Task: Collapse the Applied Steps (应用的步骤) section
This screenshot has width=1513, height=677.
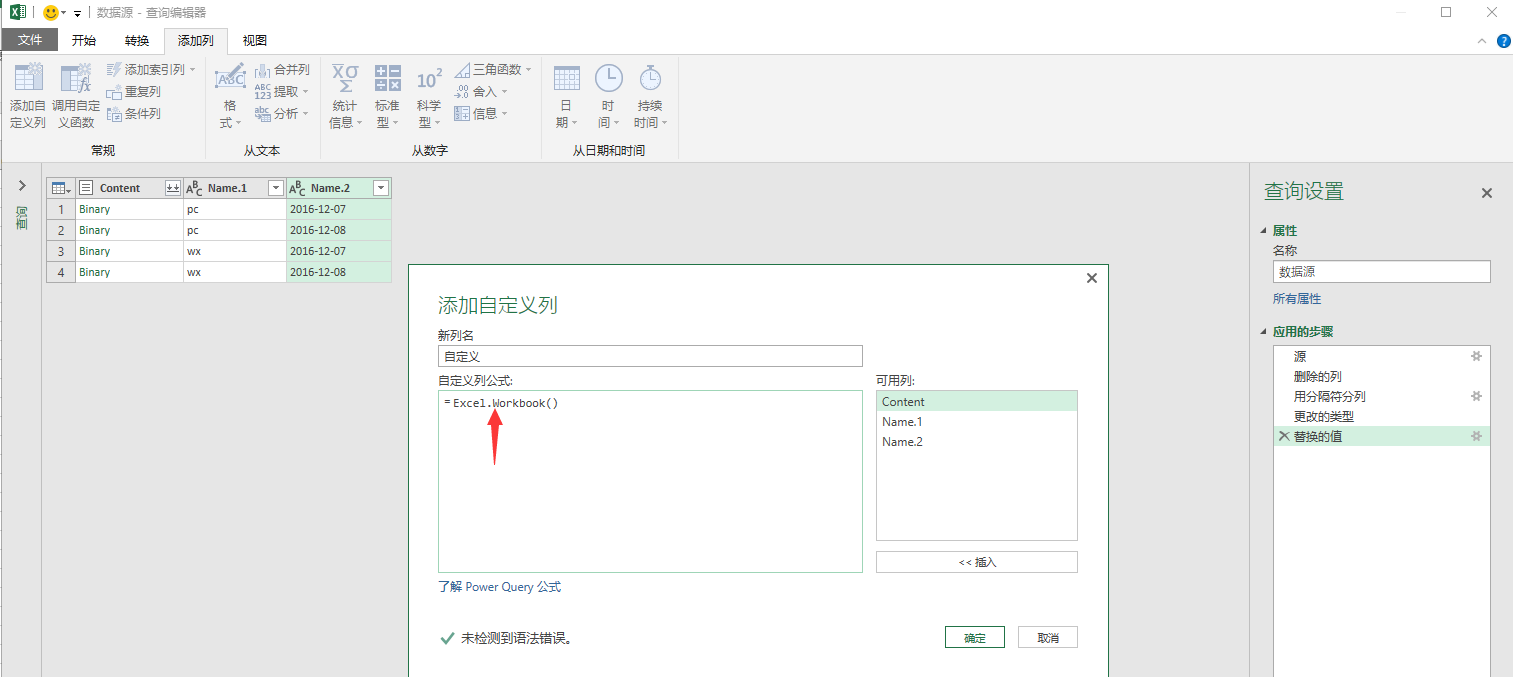Action: (x=1263, y=332)
